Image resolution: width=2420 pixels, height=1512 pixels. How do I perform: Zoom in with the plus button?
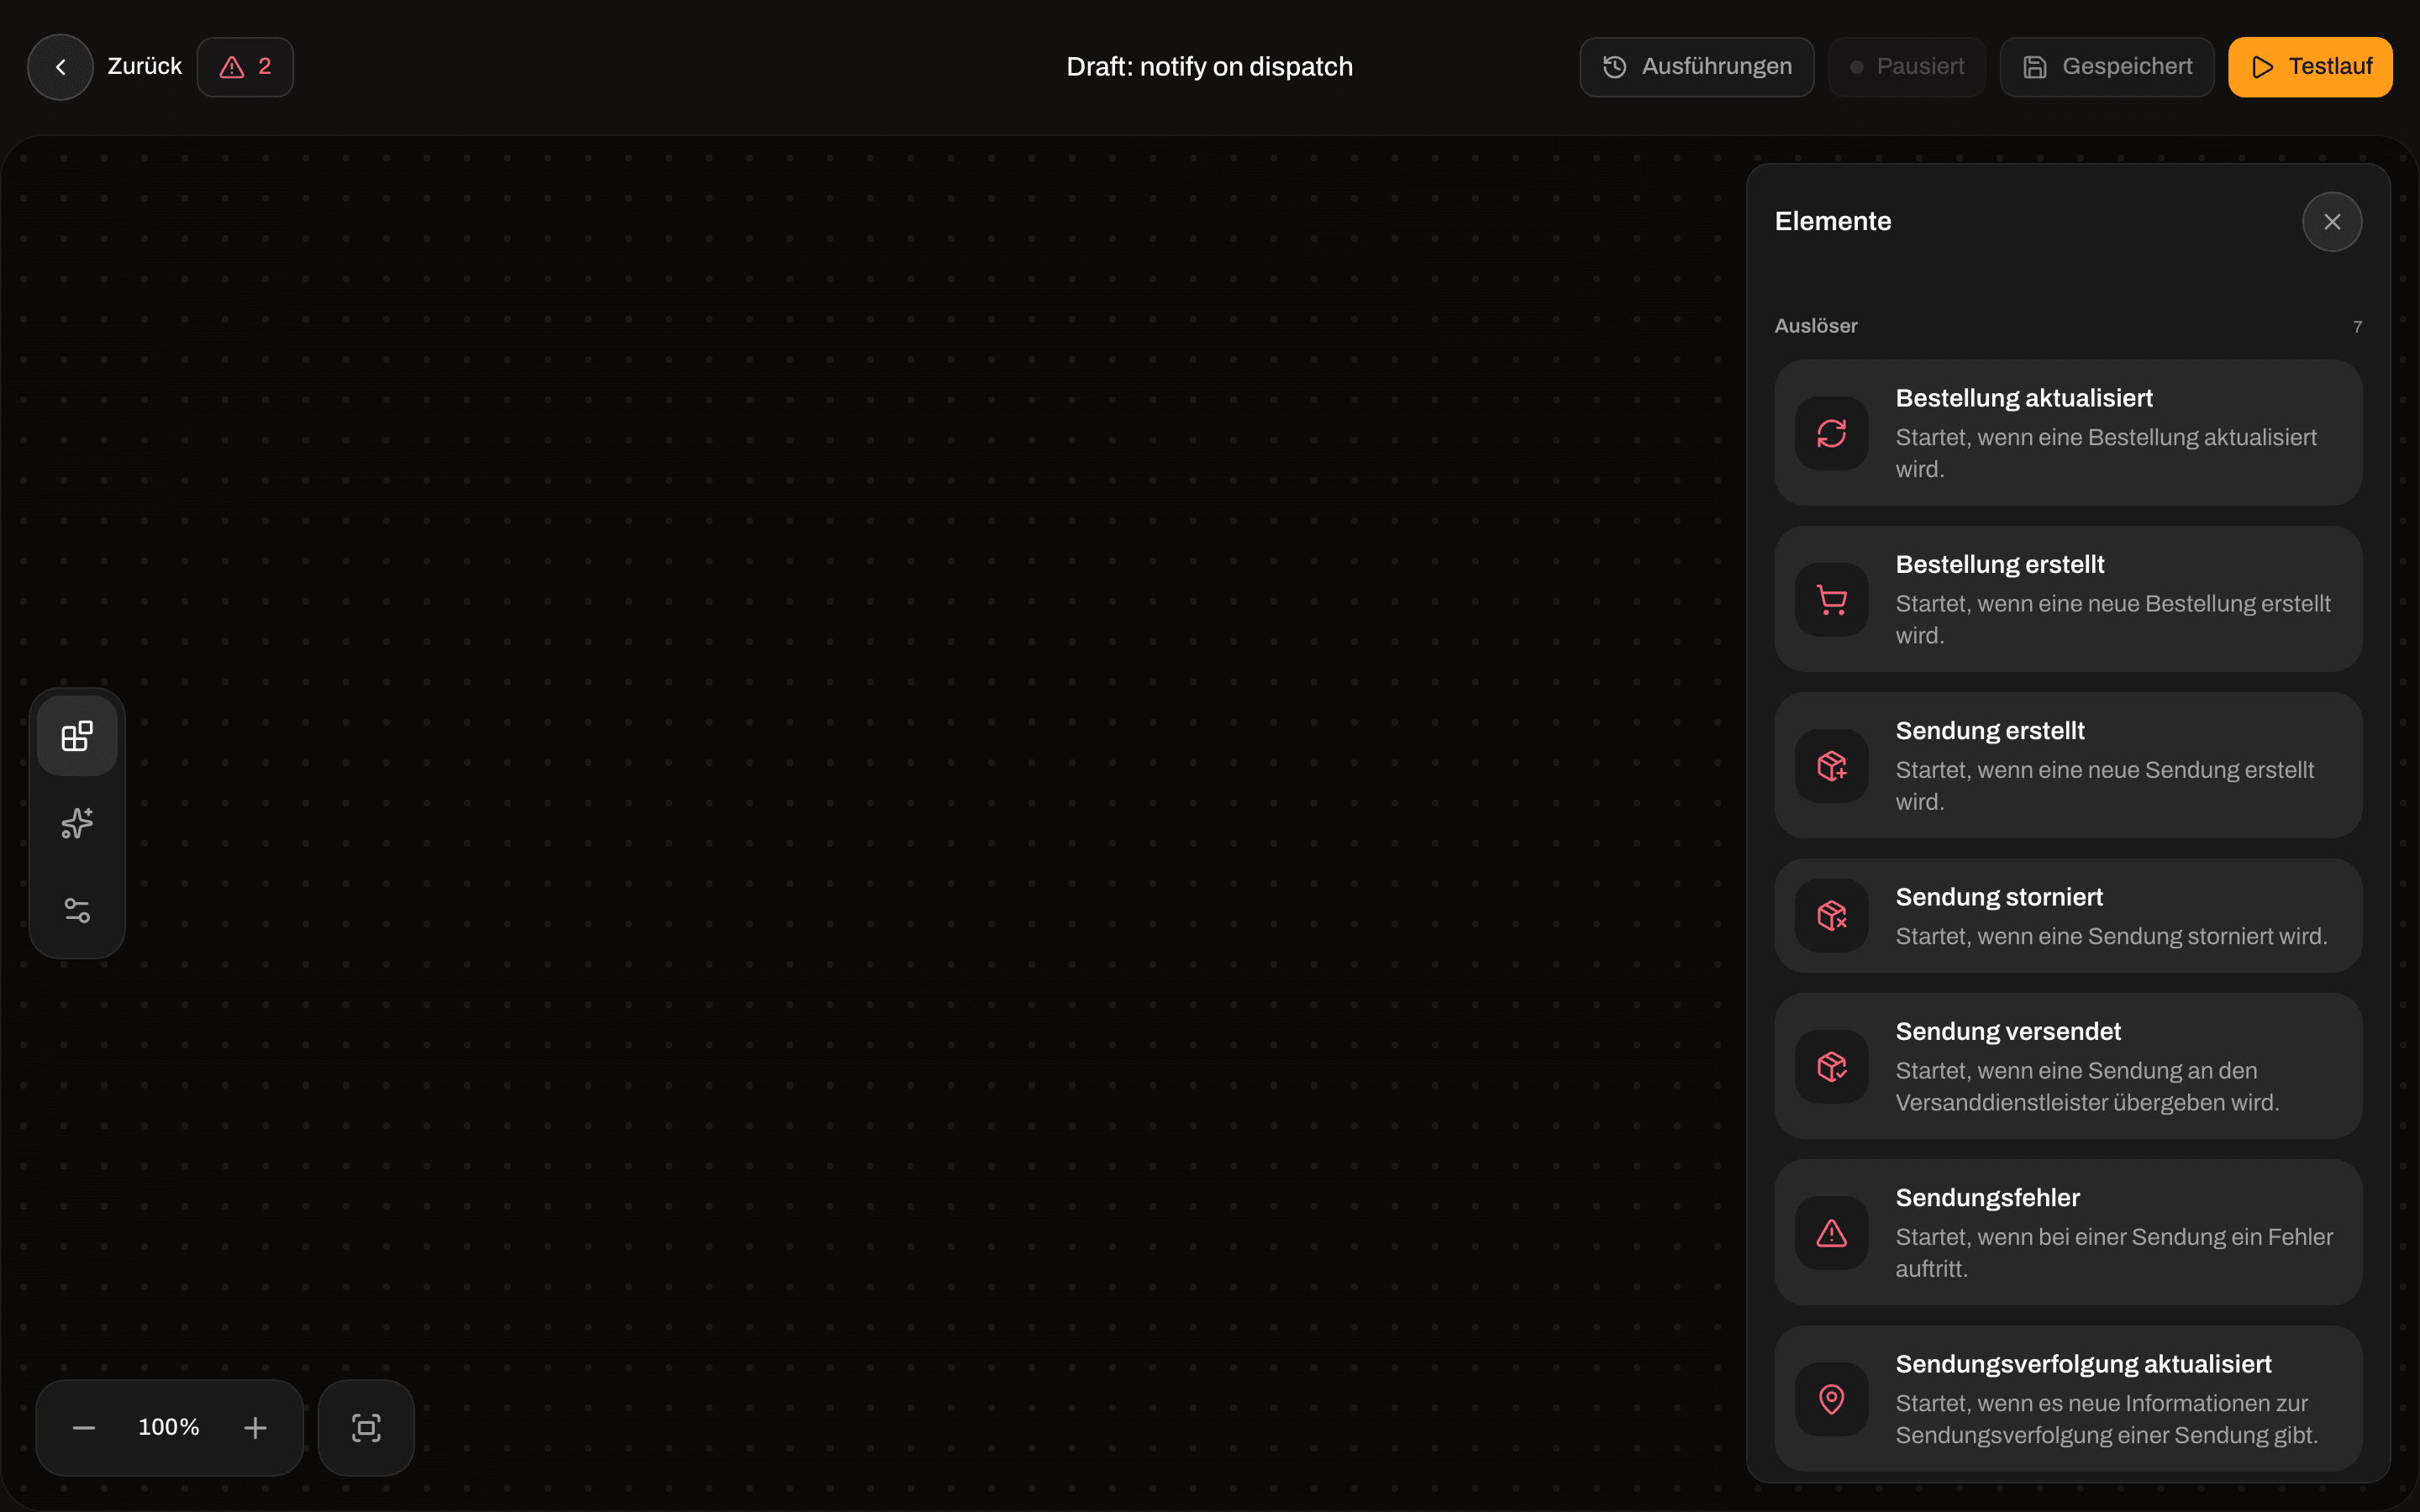255,1428
